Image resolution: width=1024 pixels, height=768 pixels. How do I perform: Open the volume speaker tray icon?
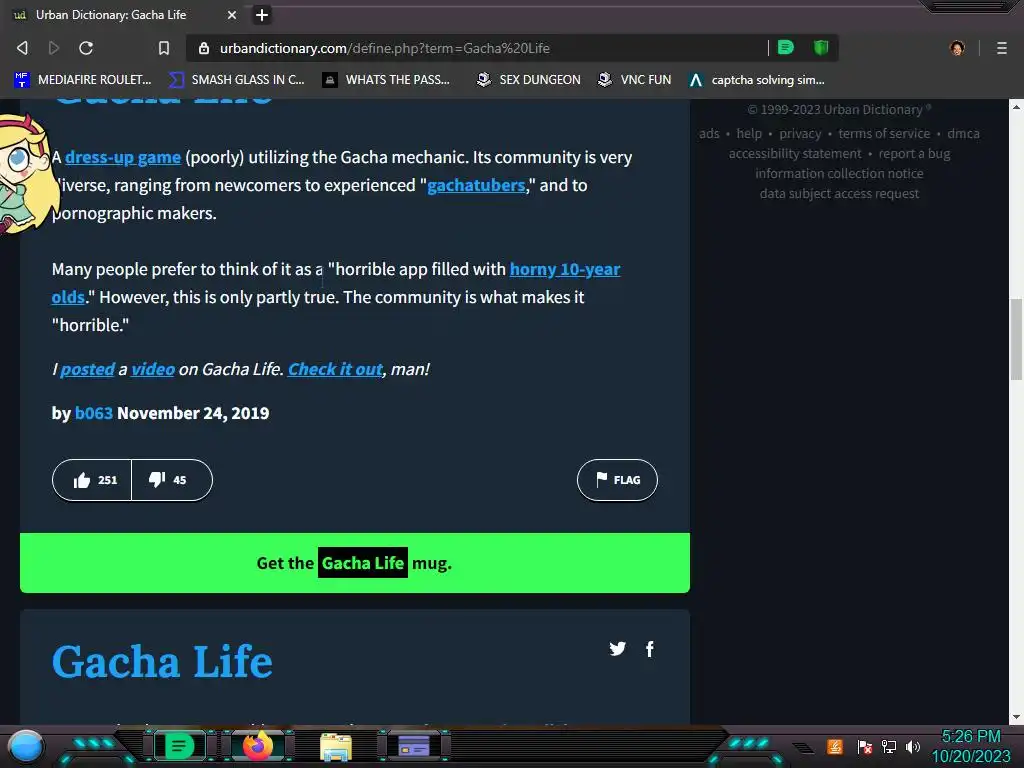pos(913,746)
